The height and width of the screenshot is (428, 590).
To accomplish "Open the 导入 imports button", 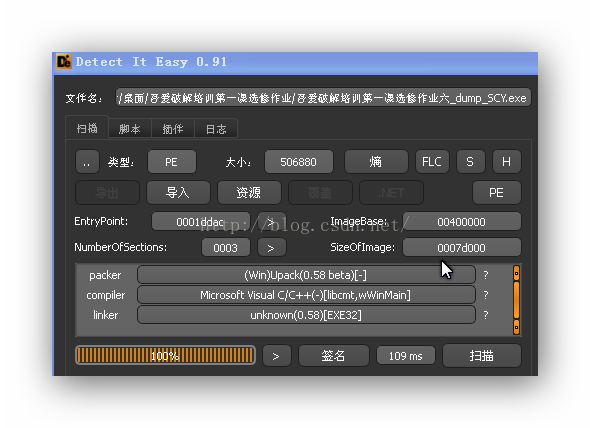I will 178,193.
